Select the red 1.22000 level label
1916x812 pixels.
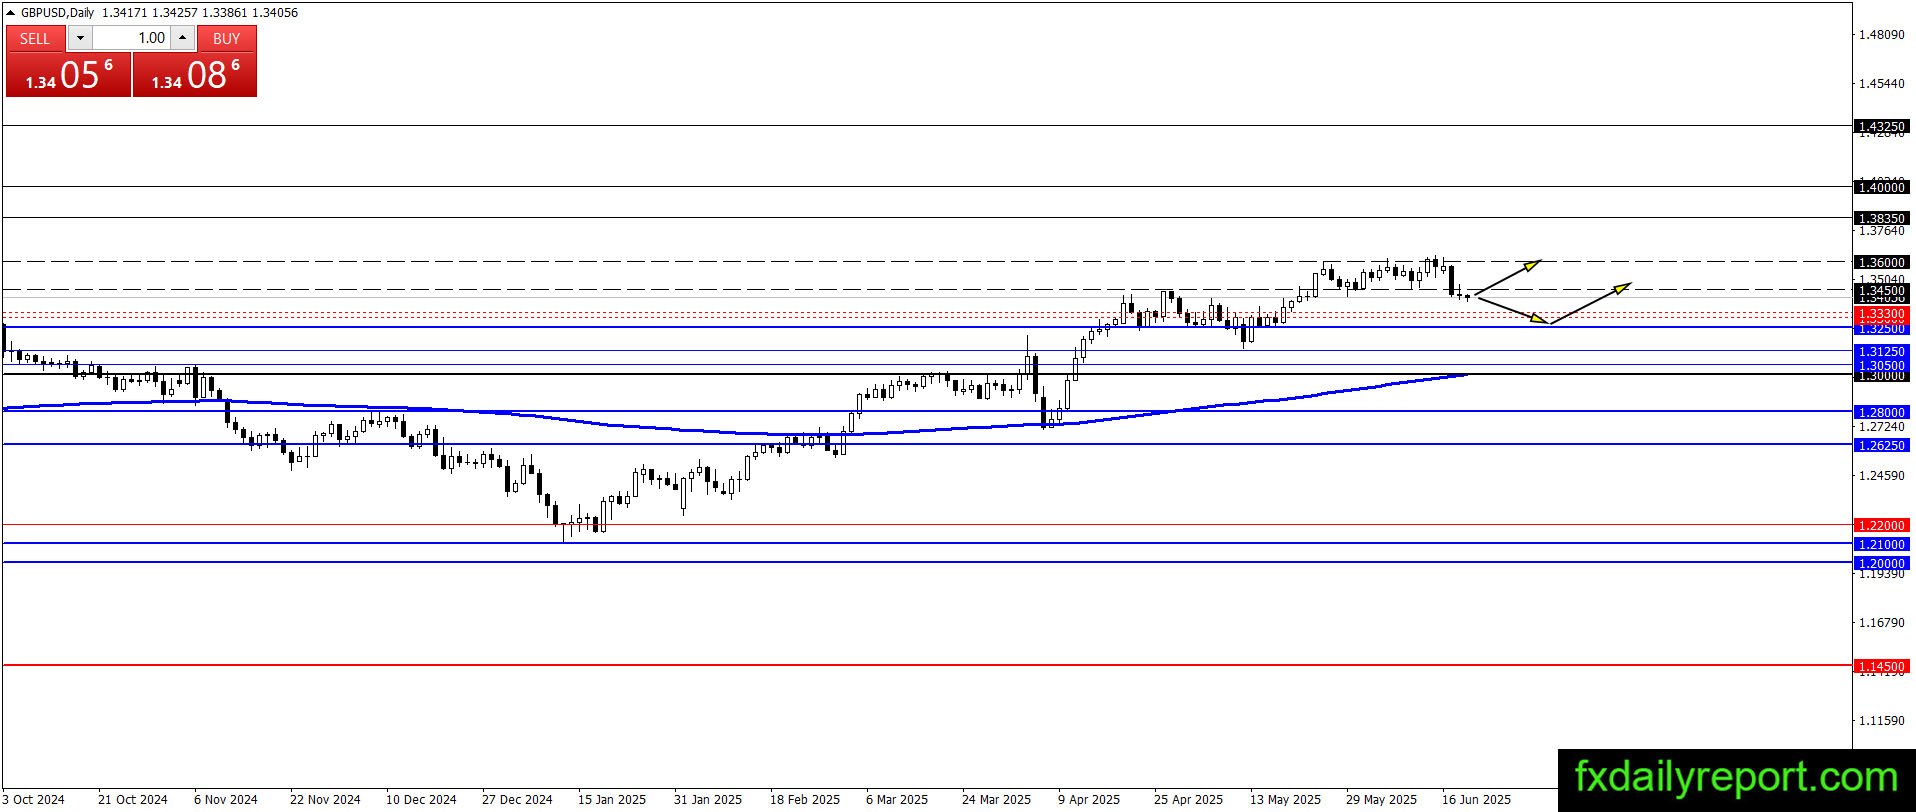1881,525
